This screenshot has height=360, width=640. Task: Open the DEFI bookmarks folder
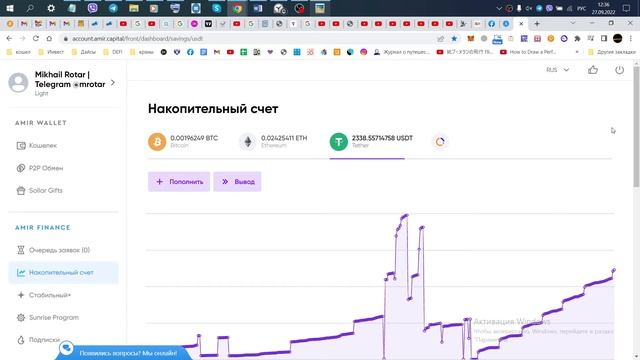[113, 52]
